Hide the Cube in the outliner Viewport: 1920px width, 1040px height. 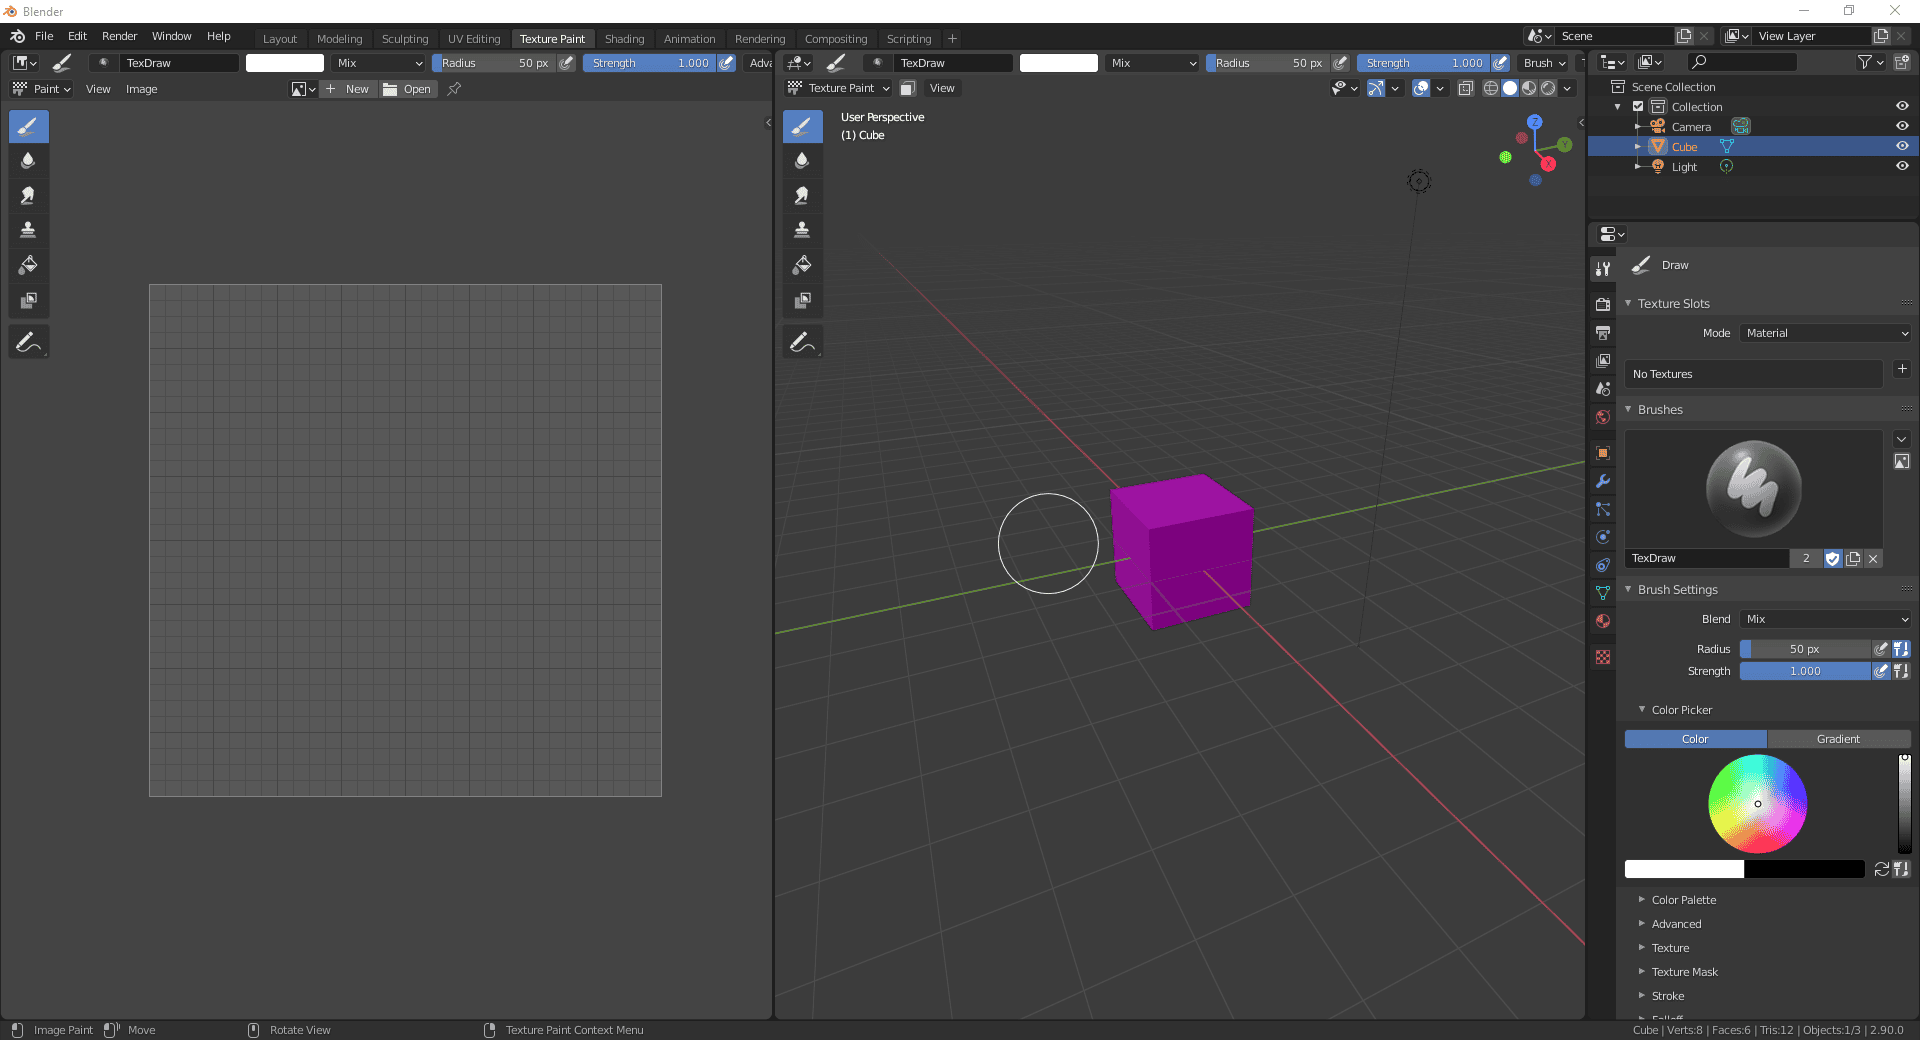click(1902, 146)
